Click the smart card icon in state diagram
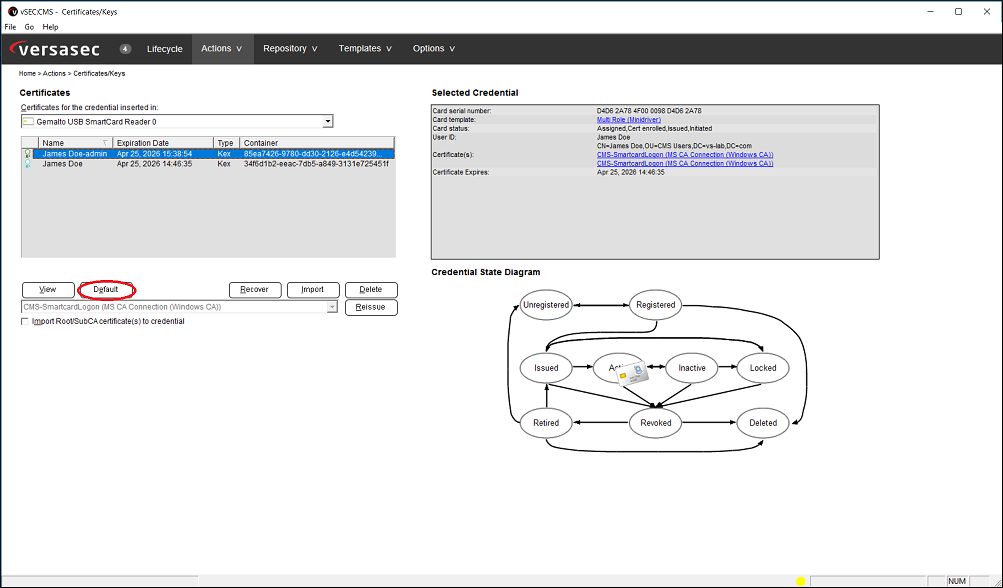 coord(633,373)
